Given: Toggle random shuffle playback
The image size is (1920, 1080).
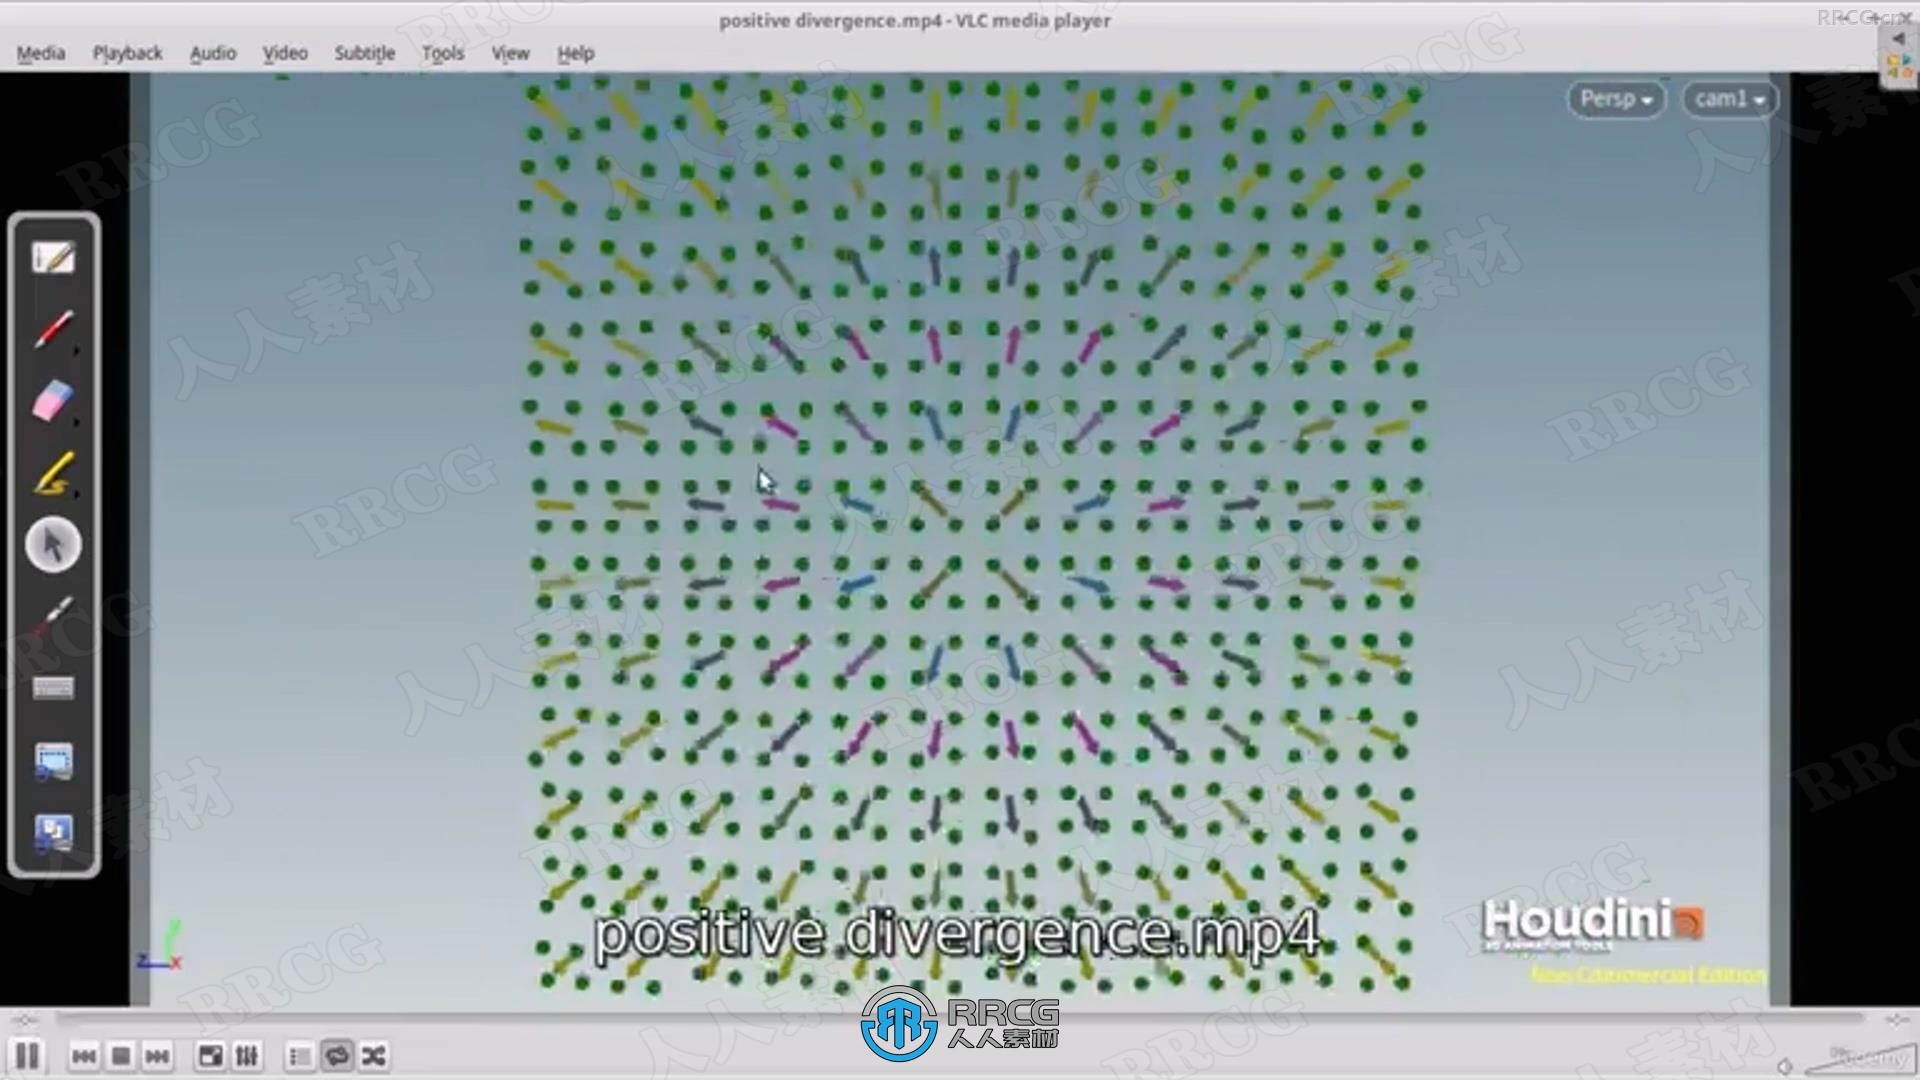Looking at the screenshot, I should coord(374,1056).
